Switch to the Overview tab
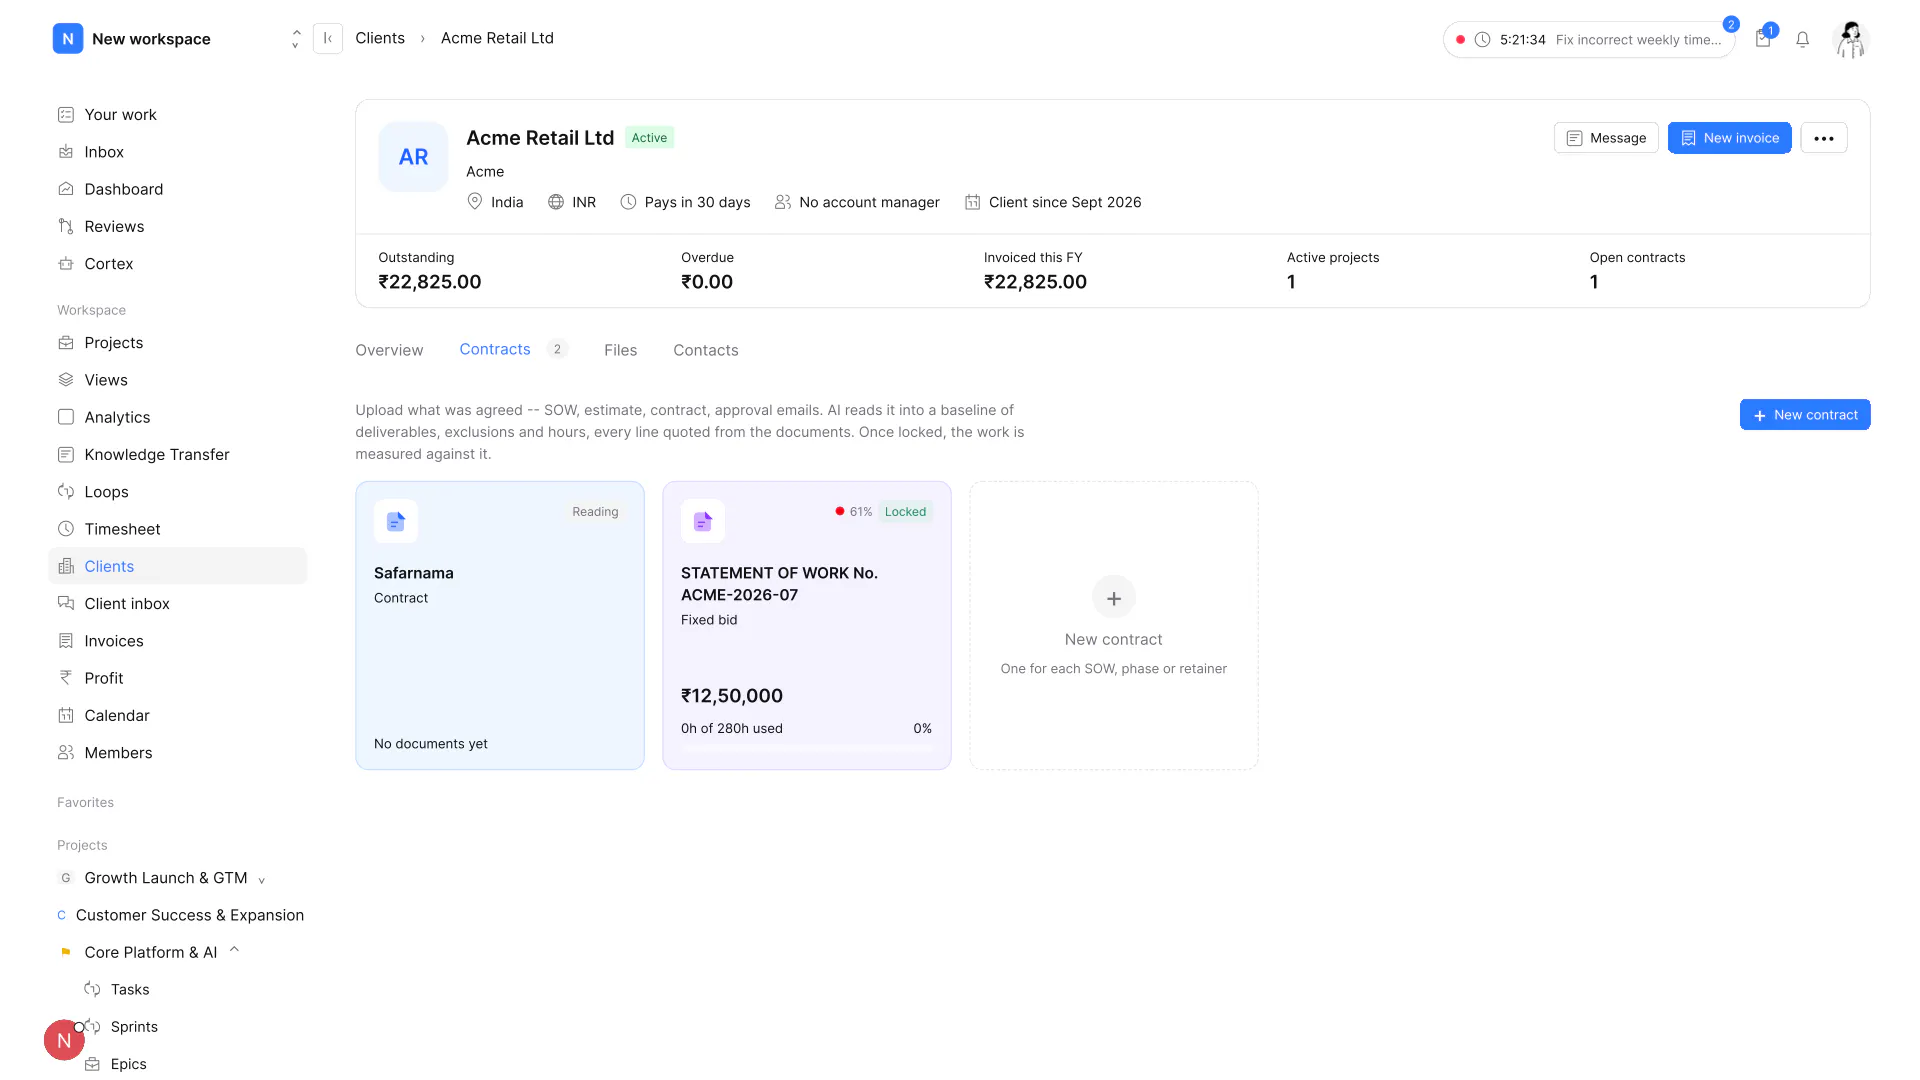This screenshot has width=1920, height=1080. point(389,350)
